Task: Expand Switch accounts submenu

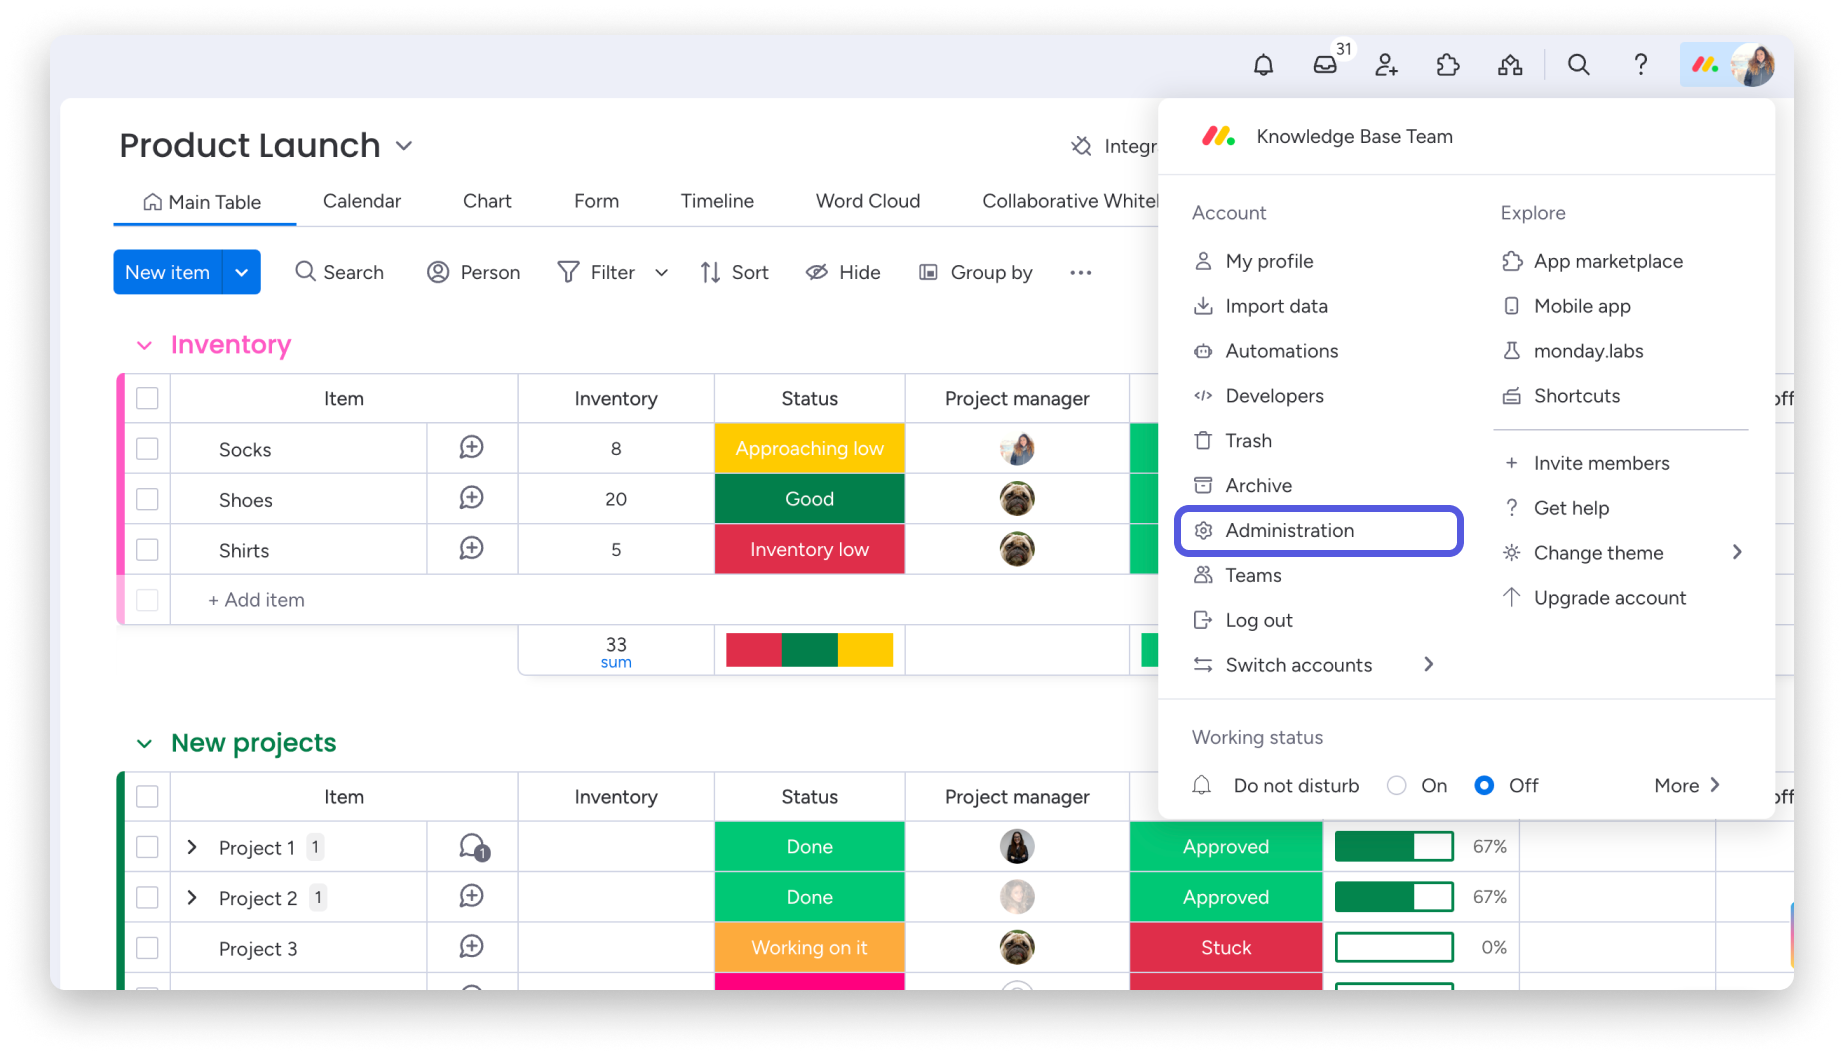Action: click(1428, 664)
